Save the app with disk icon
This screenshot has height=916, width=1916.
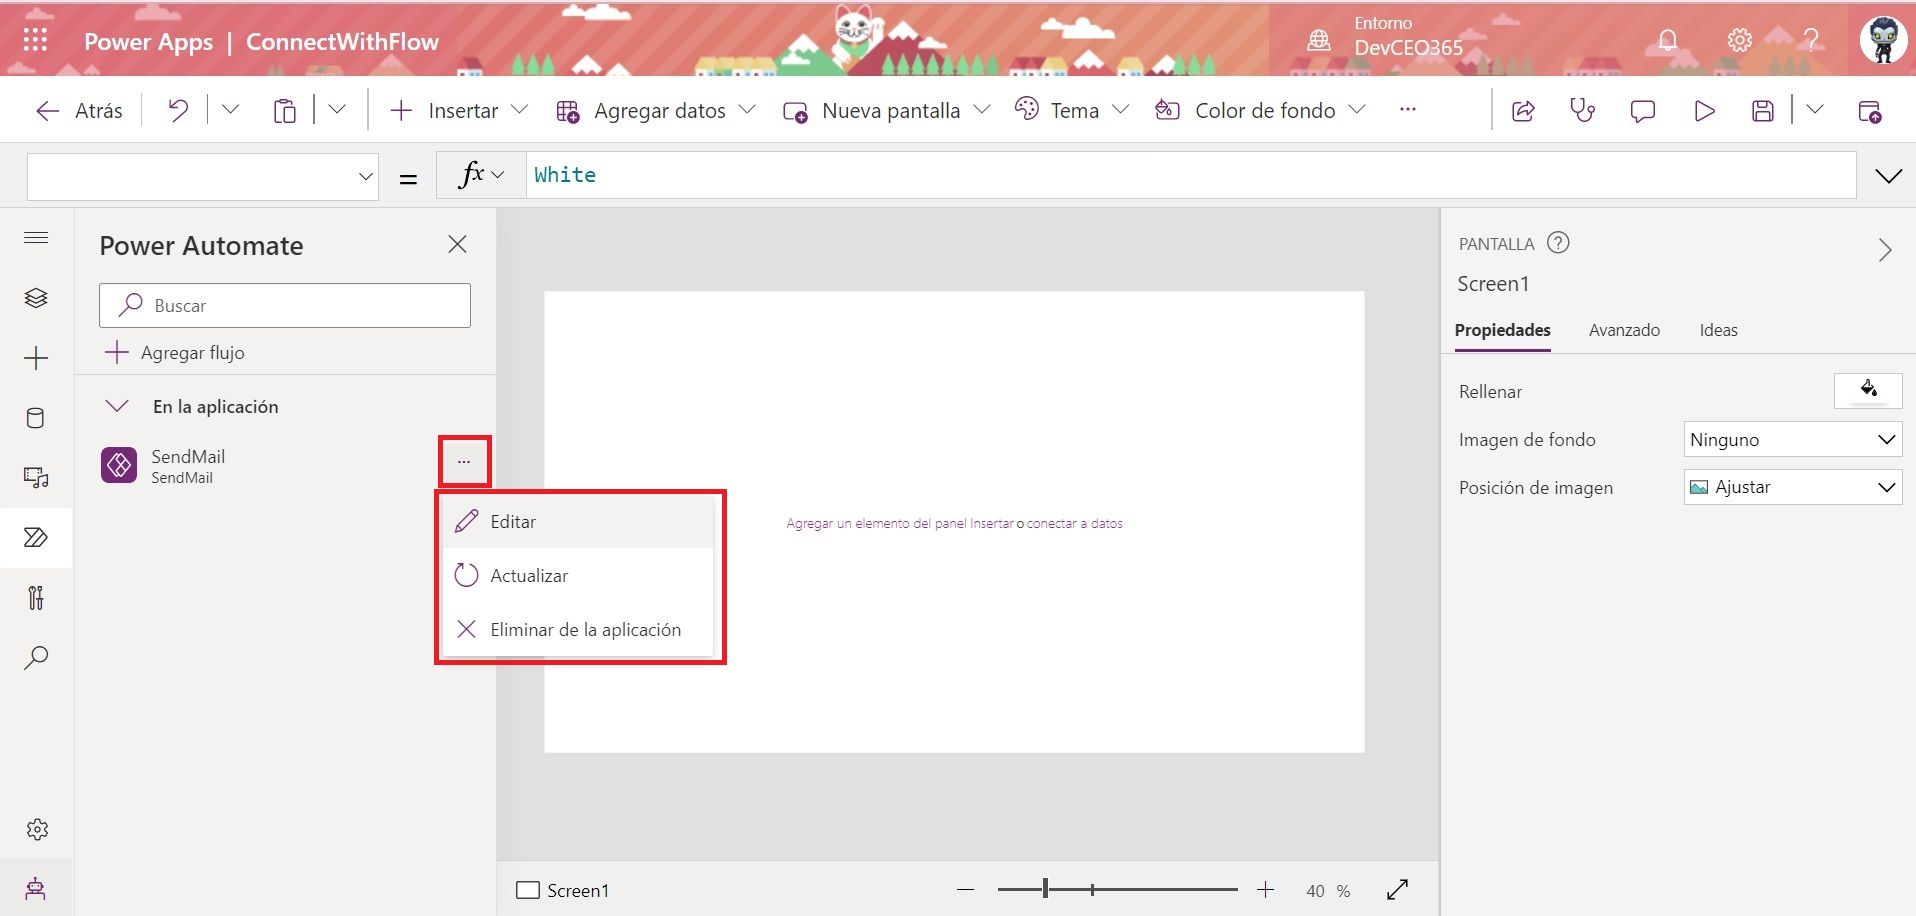[x=1763, y=110]
